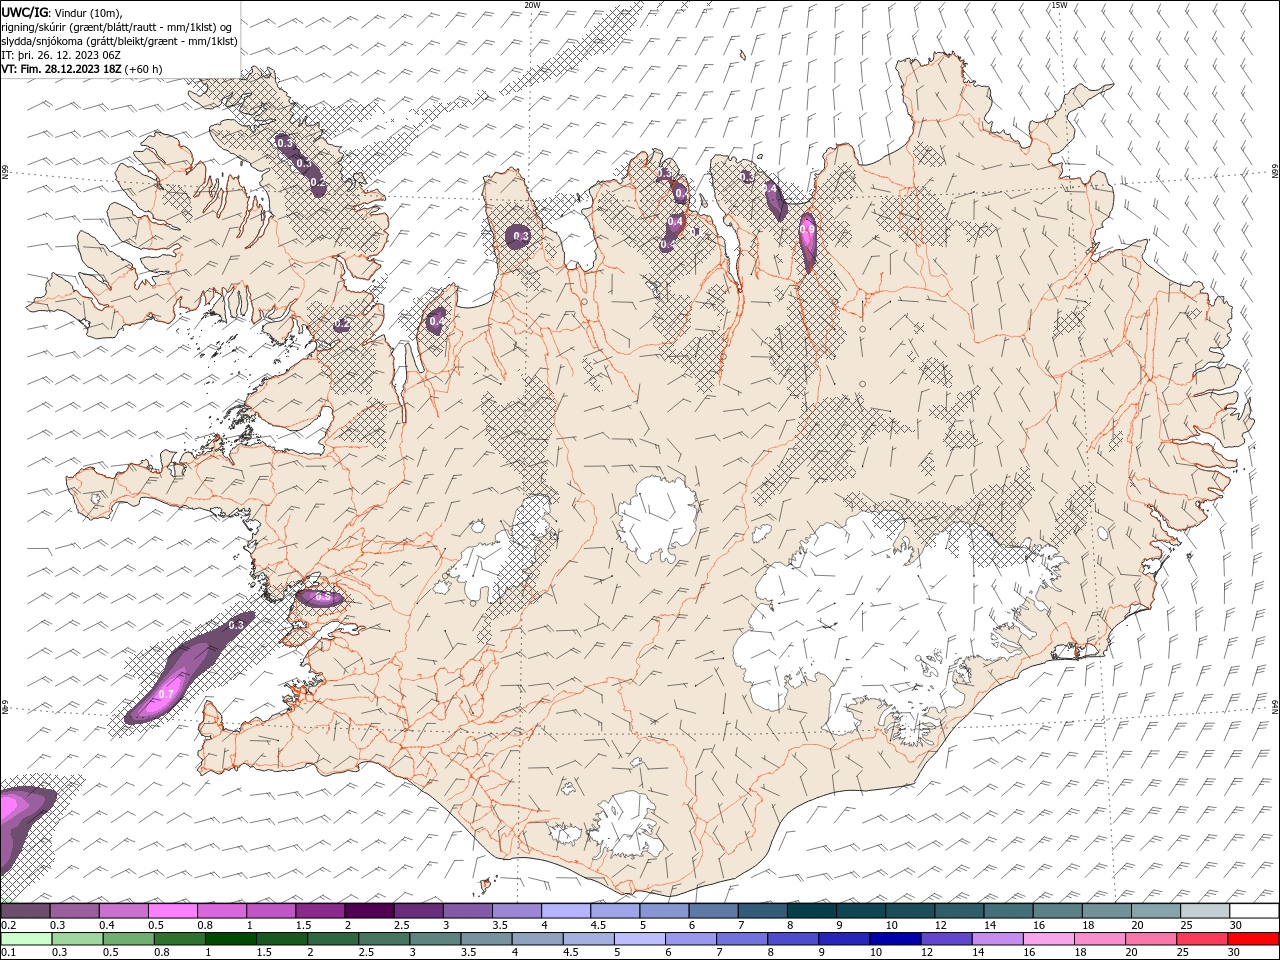Pick the lower legend 18 pink swatch
Screen dimensions: 1280x960
coord(1101,939)
